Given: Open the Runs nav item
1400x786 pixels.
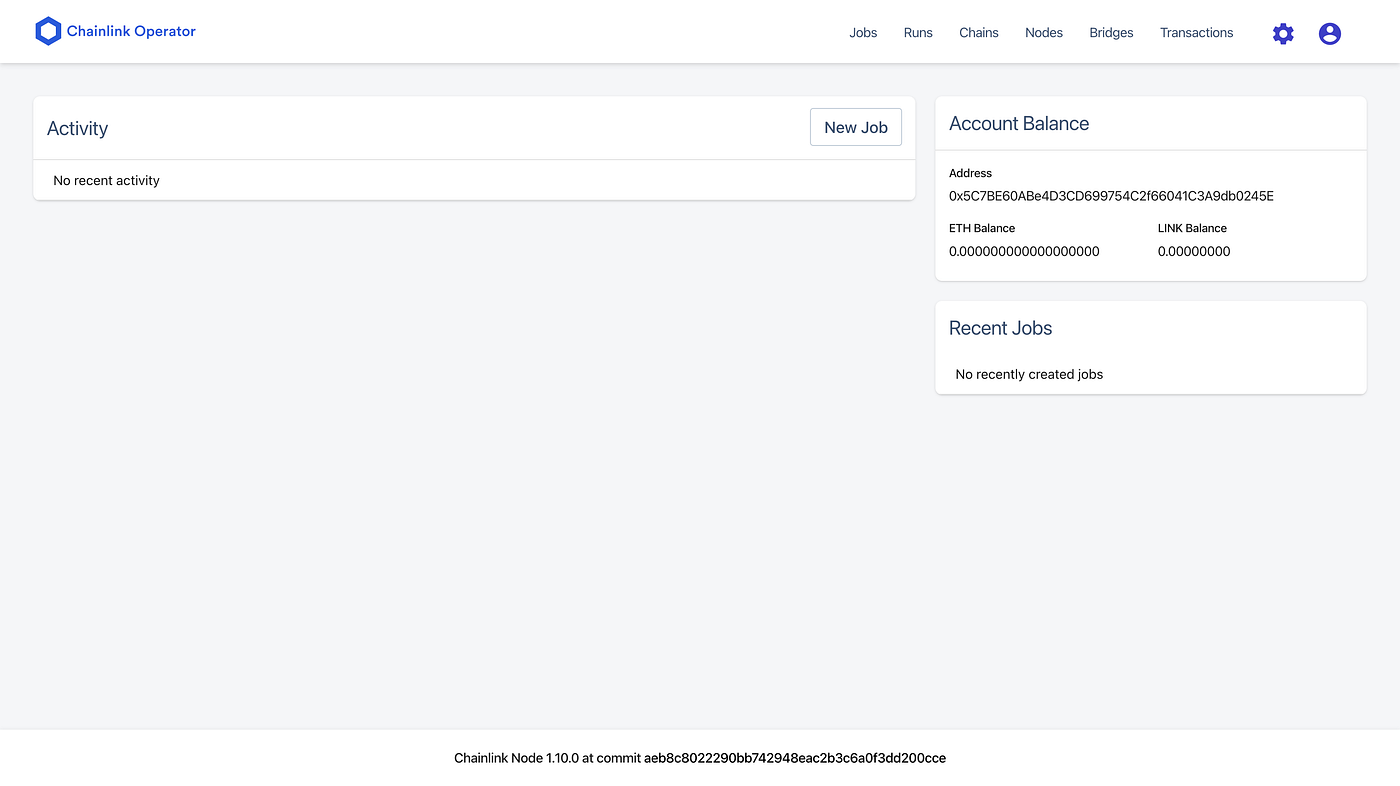Looking at the screenshot, I should click(918, 33).
